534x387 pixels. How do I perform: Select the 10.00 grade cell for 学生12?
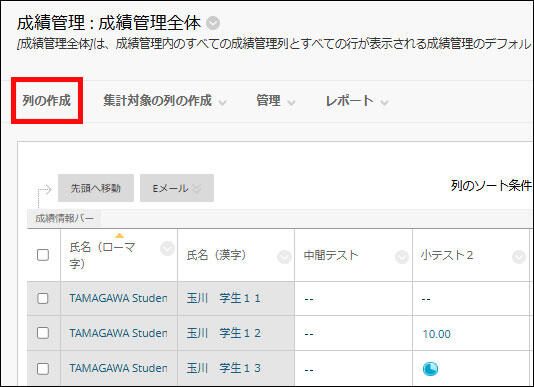(x=437, y=334)
